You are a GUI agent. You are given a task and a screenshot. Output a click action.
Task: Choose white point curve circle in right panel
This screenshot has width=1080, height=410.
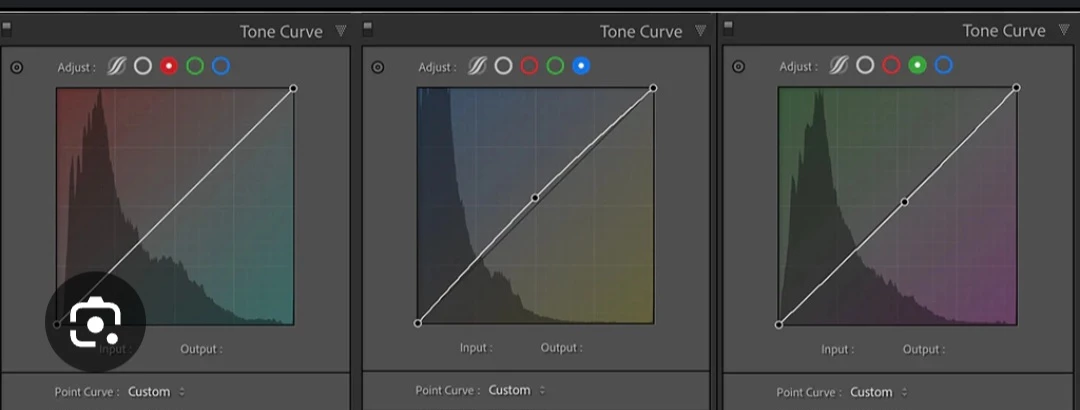pyautogui.click(x=865, y=65)
